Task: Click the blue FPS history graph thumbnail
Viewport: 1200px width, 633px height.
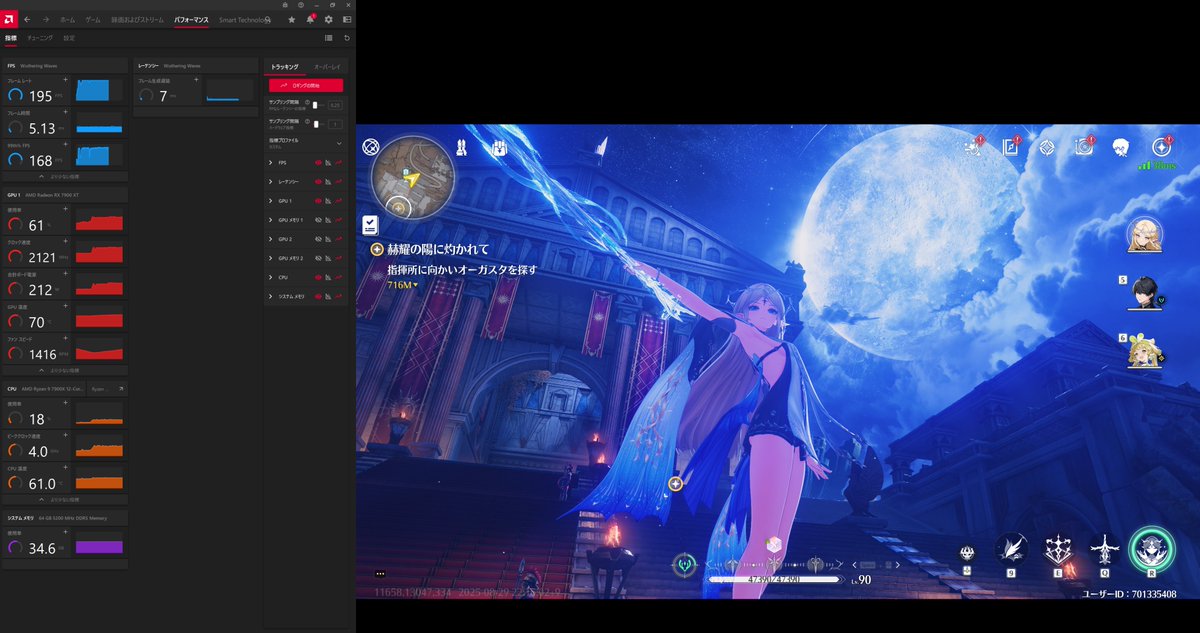Action: [99, 91]
